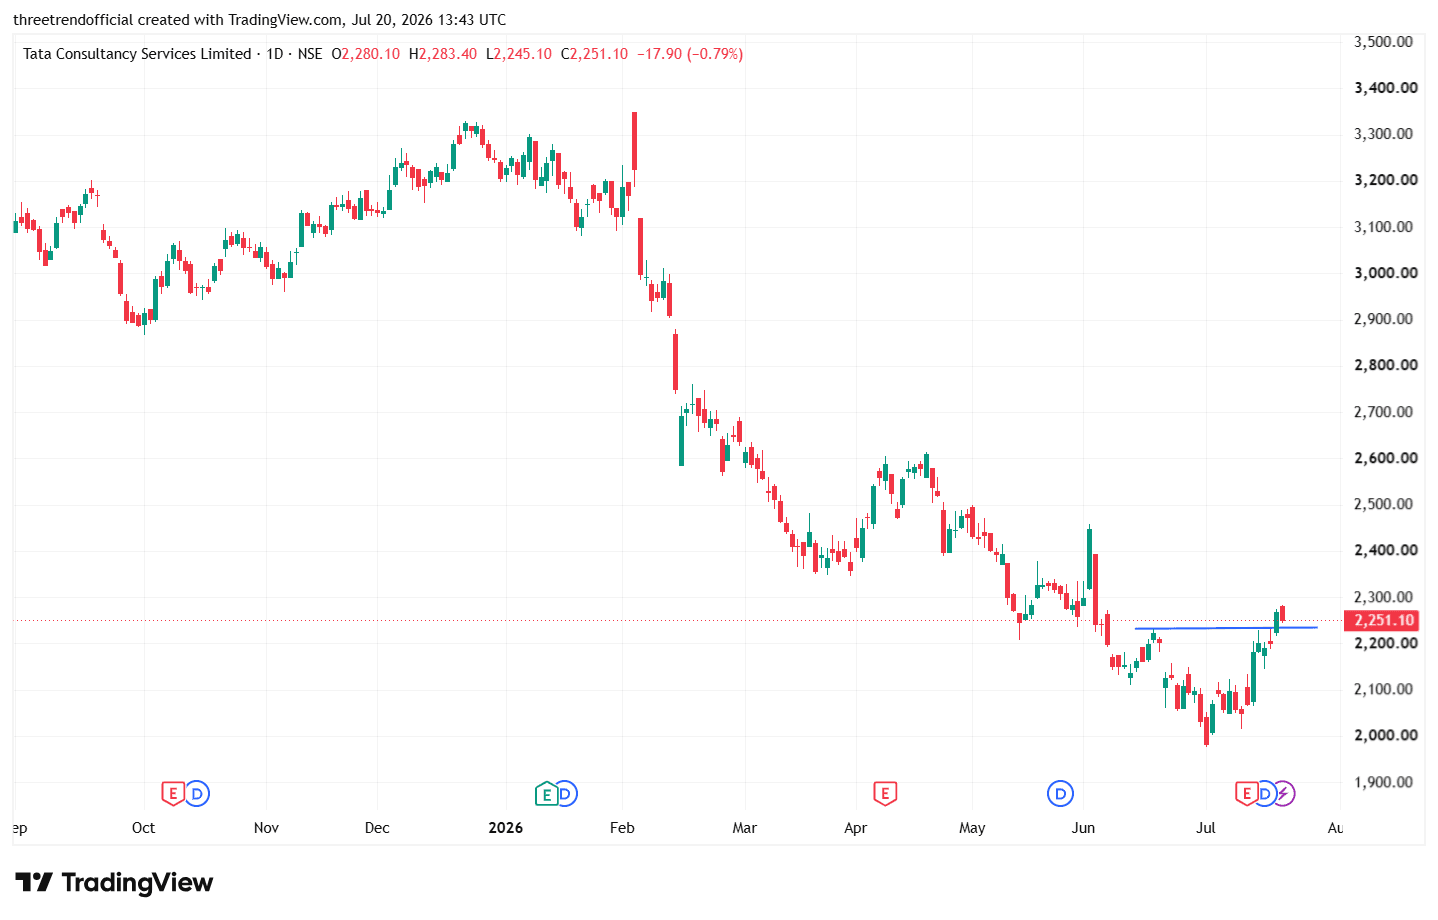
Task: Click the 1,900.00 price axis label
Action: point(1384,782)
